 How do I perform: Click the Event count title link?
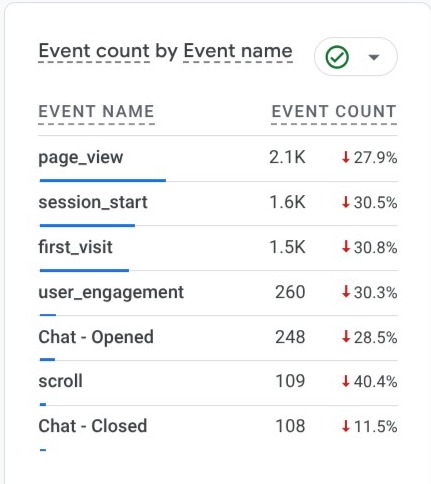(94, 51)
